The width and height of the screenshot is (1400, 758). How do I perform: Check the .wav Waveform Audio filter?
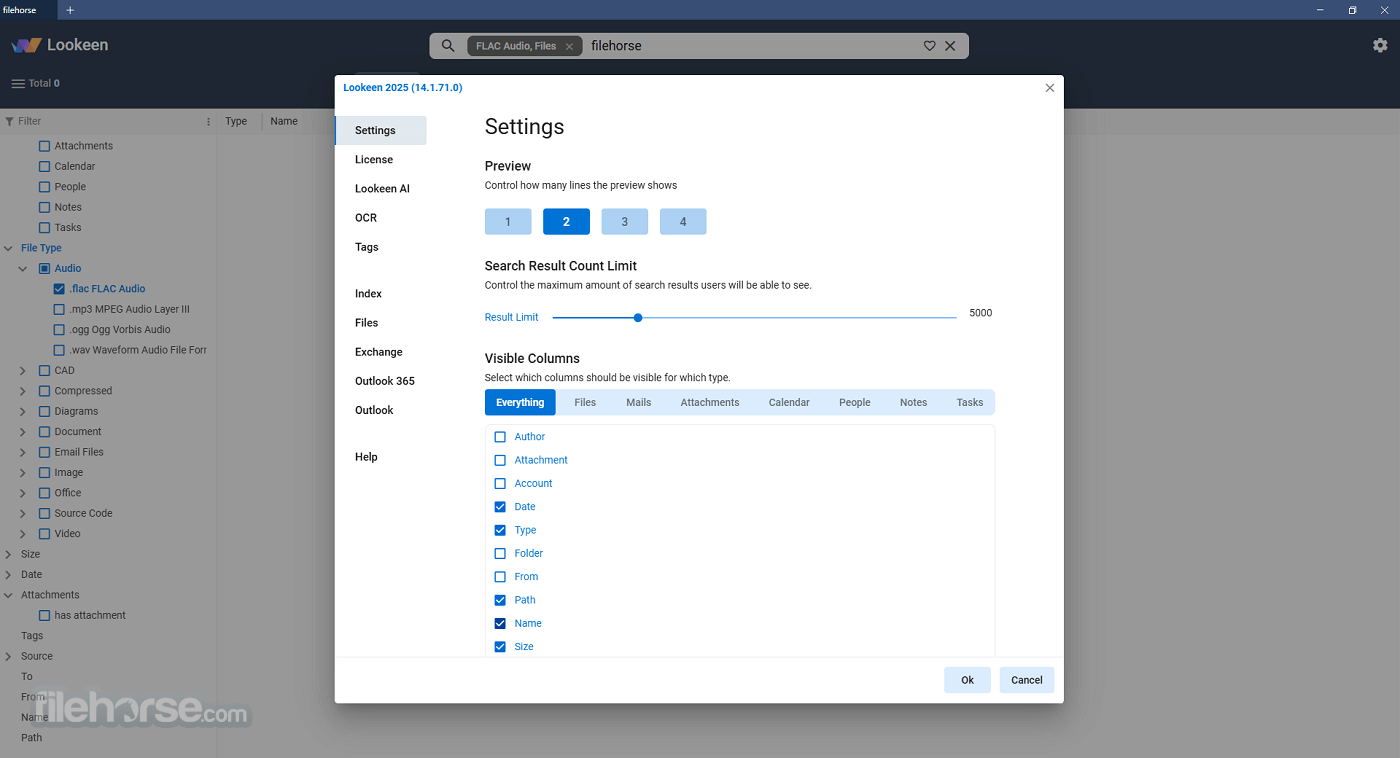click(x=59, y=350)
